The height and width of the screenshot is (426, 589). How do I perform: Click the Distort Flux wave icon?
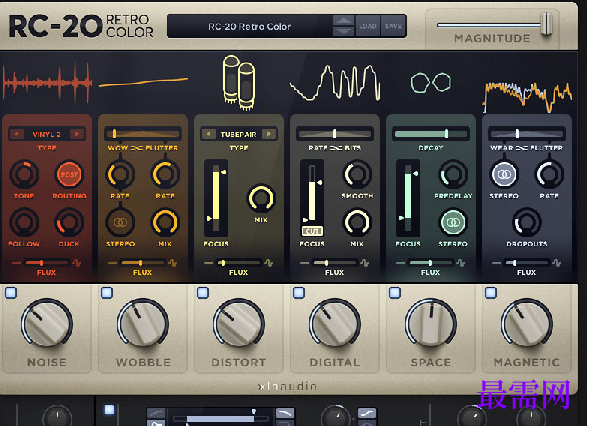tap(269, 263)
